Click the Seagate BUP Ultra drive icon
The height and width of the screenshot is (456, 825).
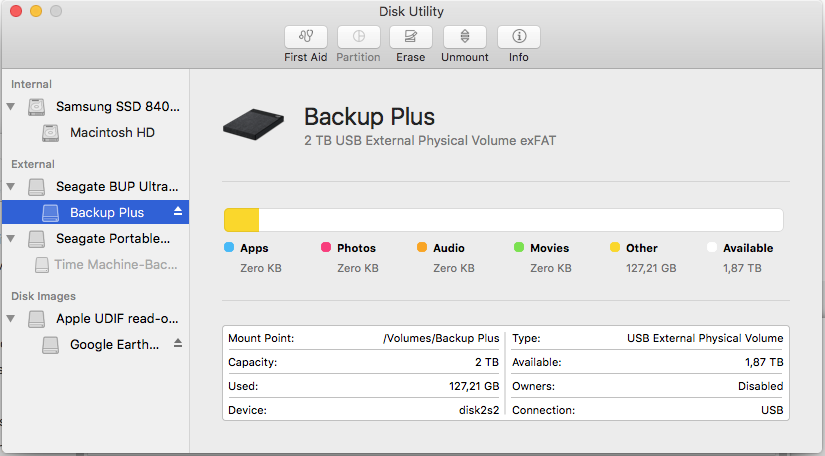[36, 187]
